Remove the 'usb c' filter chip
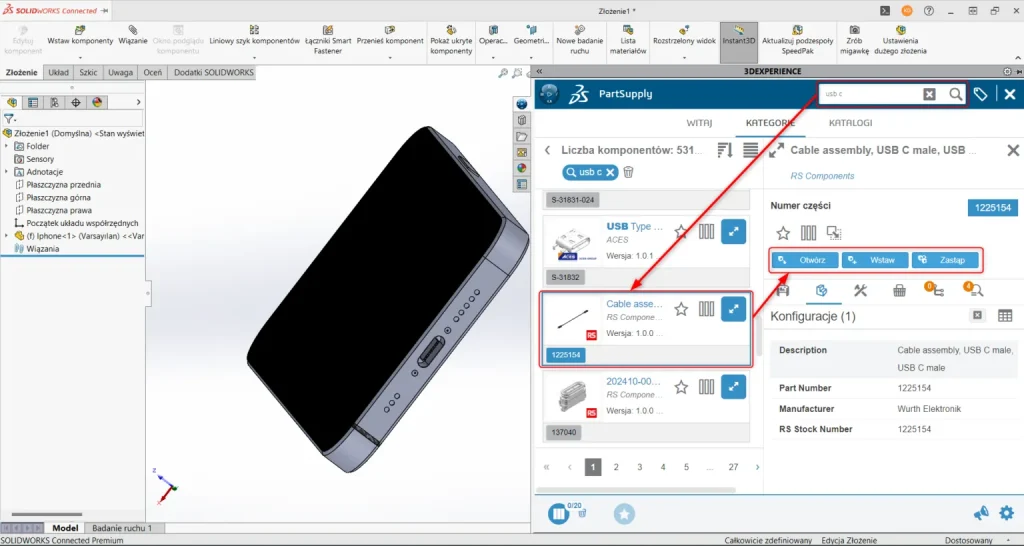 pos(610,172)
